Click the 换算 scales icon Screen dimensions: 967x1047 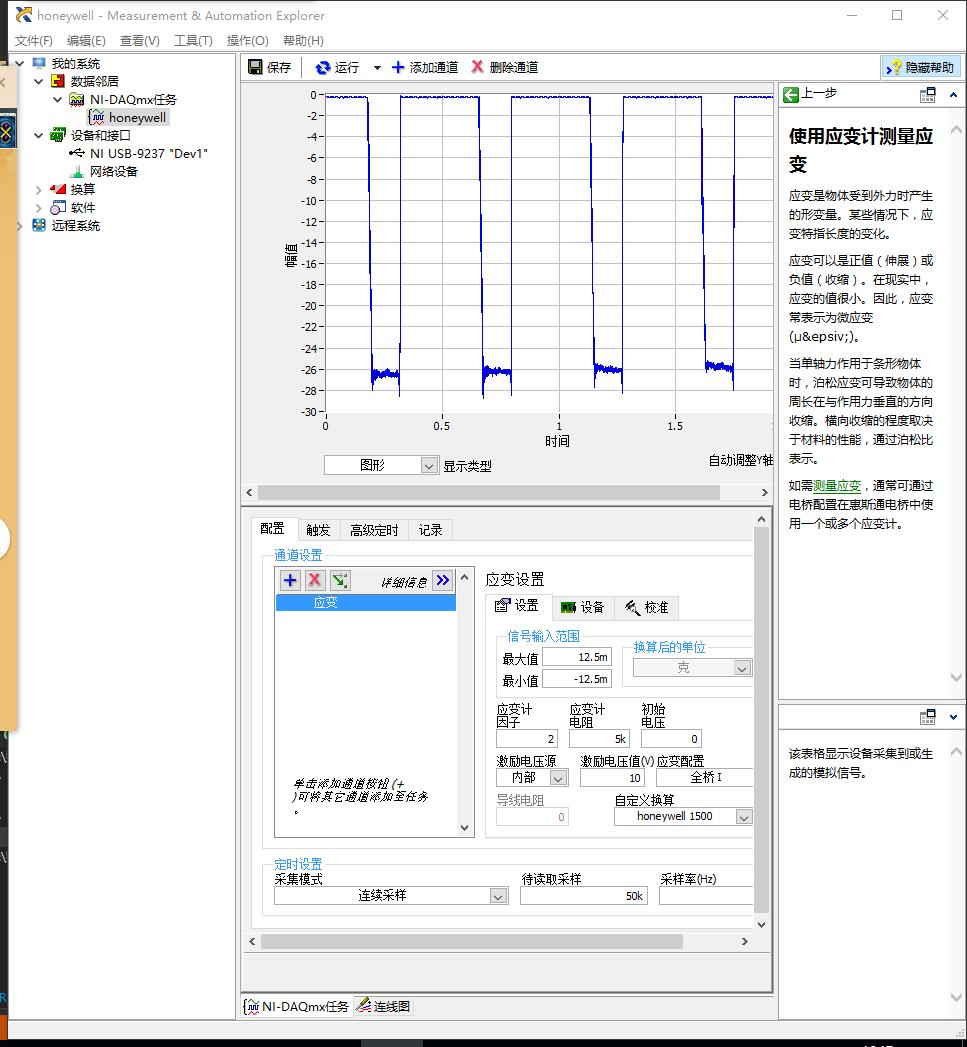[58, 190]
